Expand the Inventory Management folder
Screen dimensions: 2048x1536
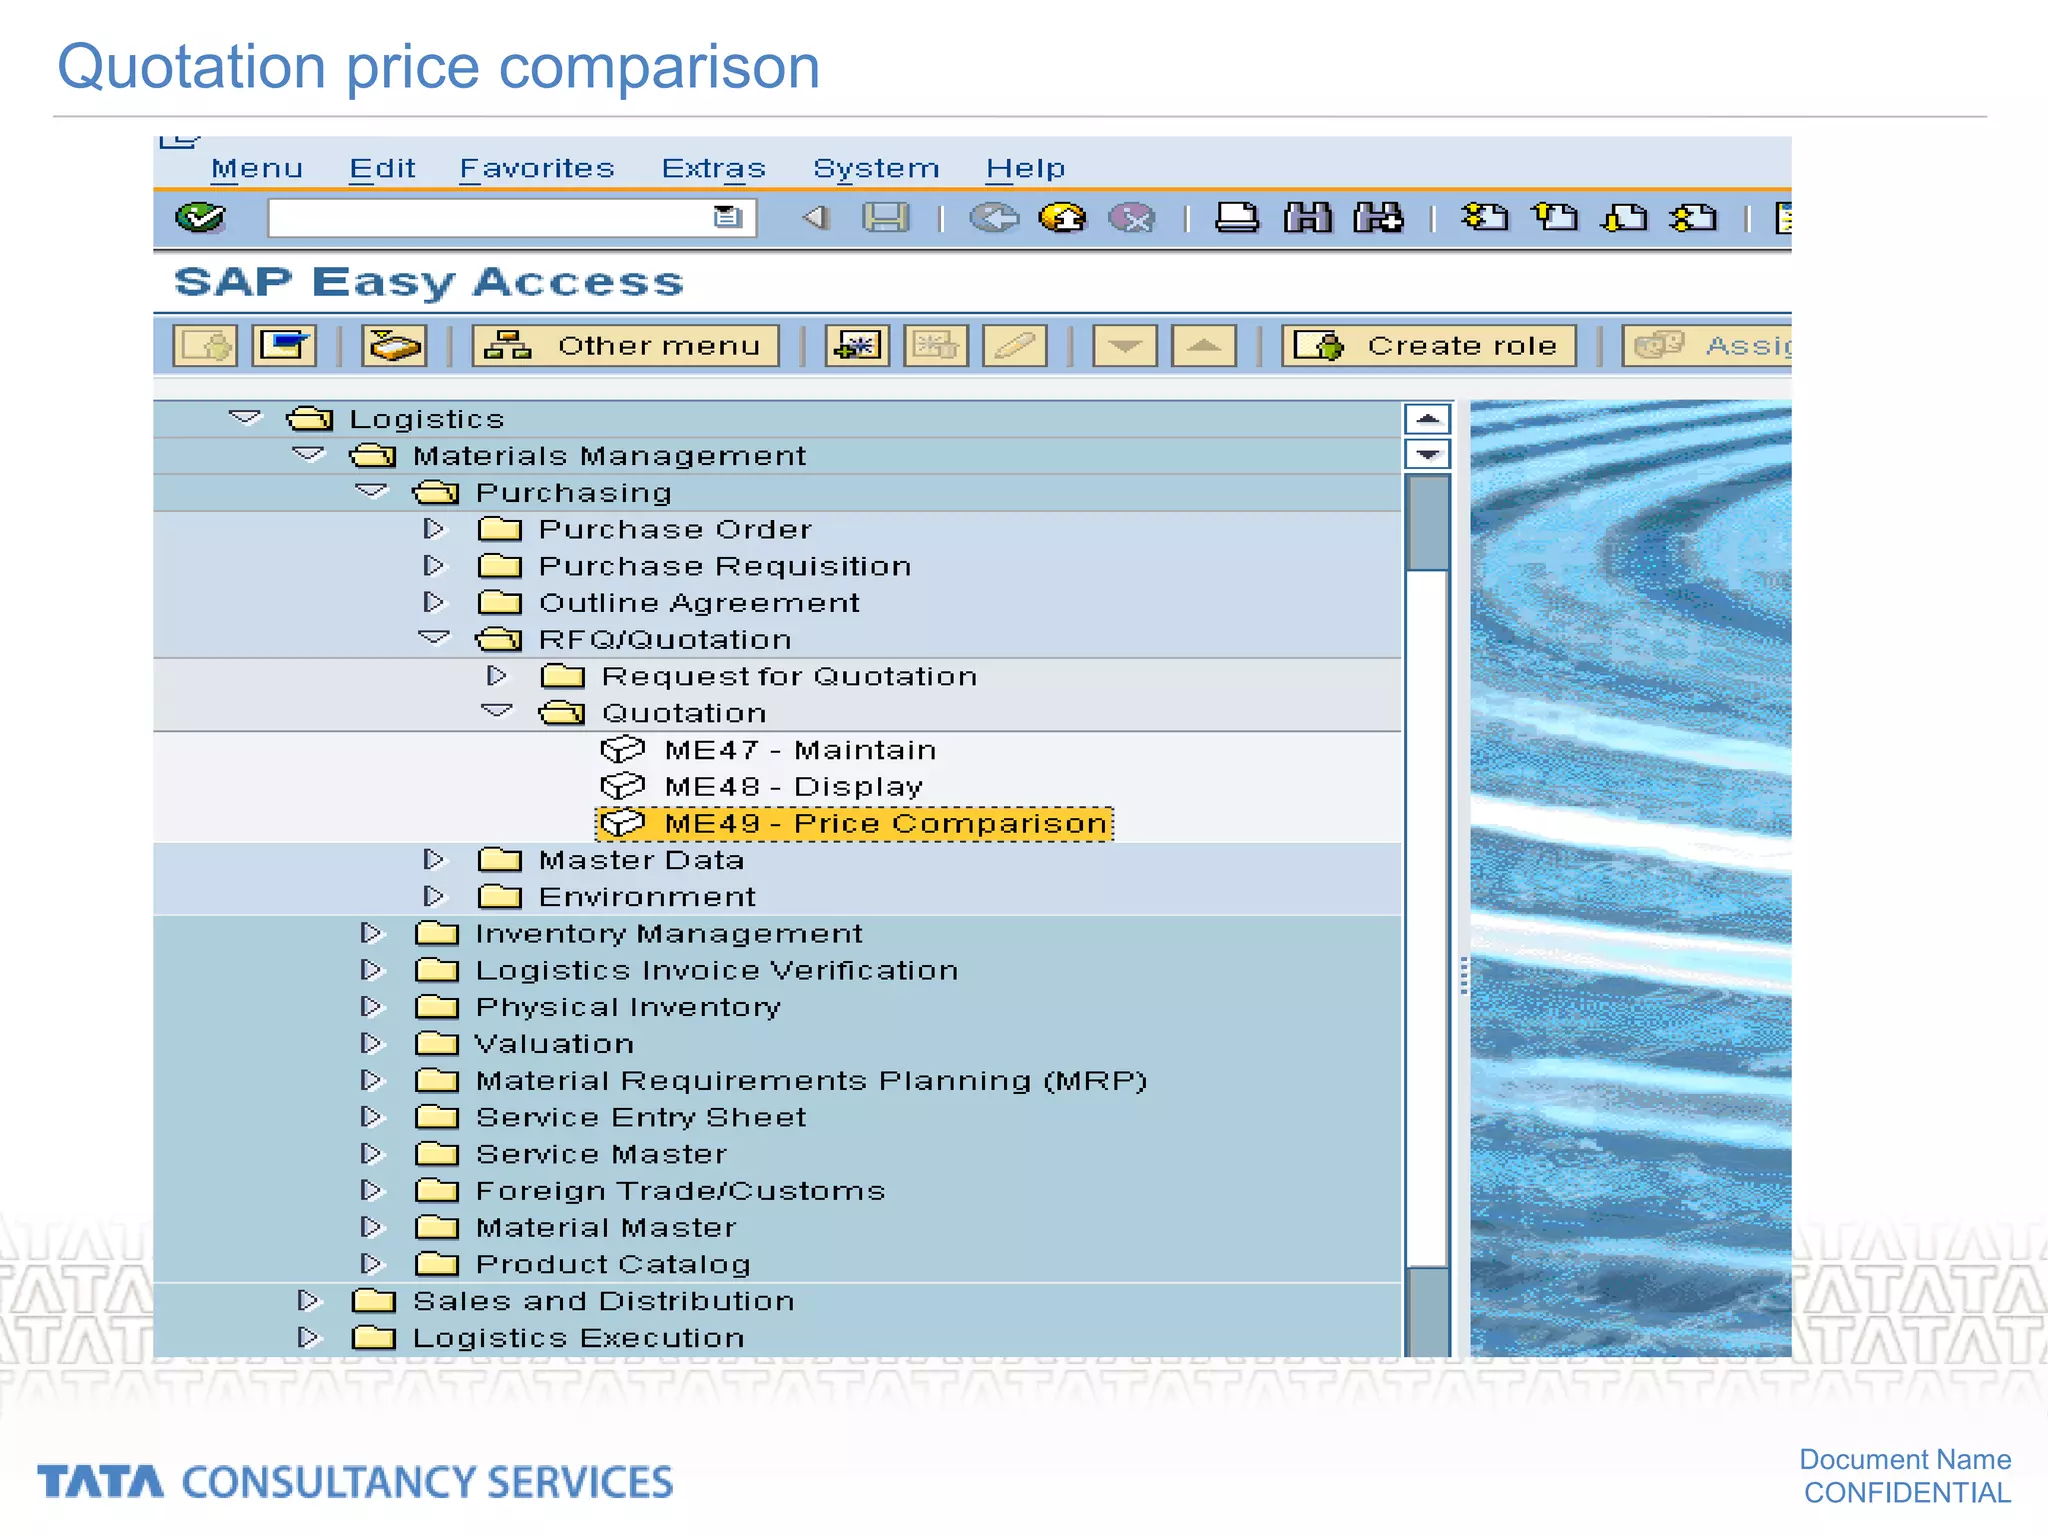point(371,933)
